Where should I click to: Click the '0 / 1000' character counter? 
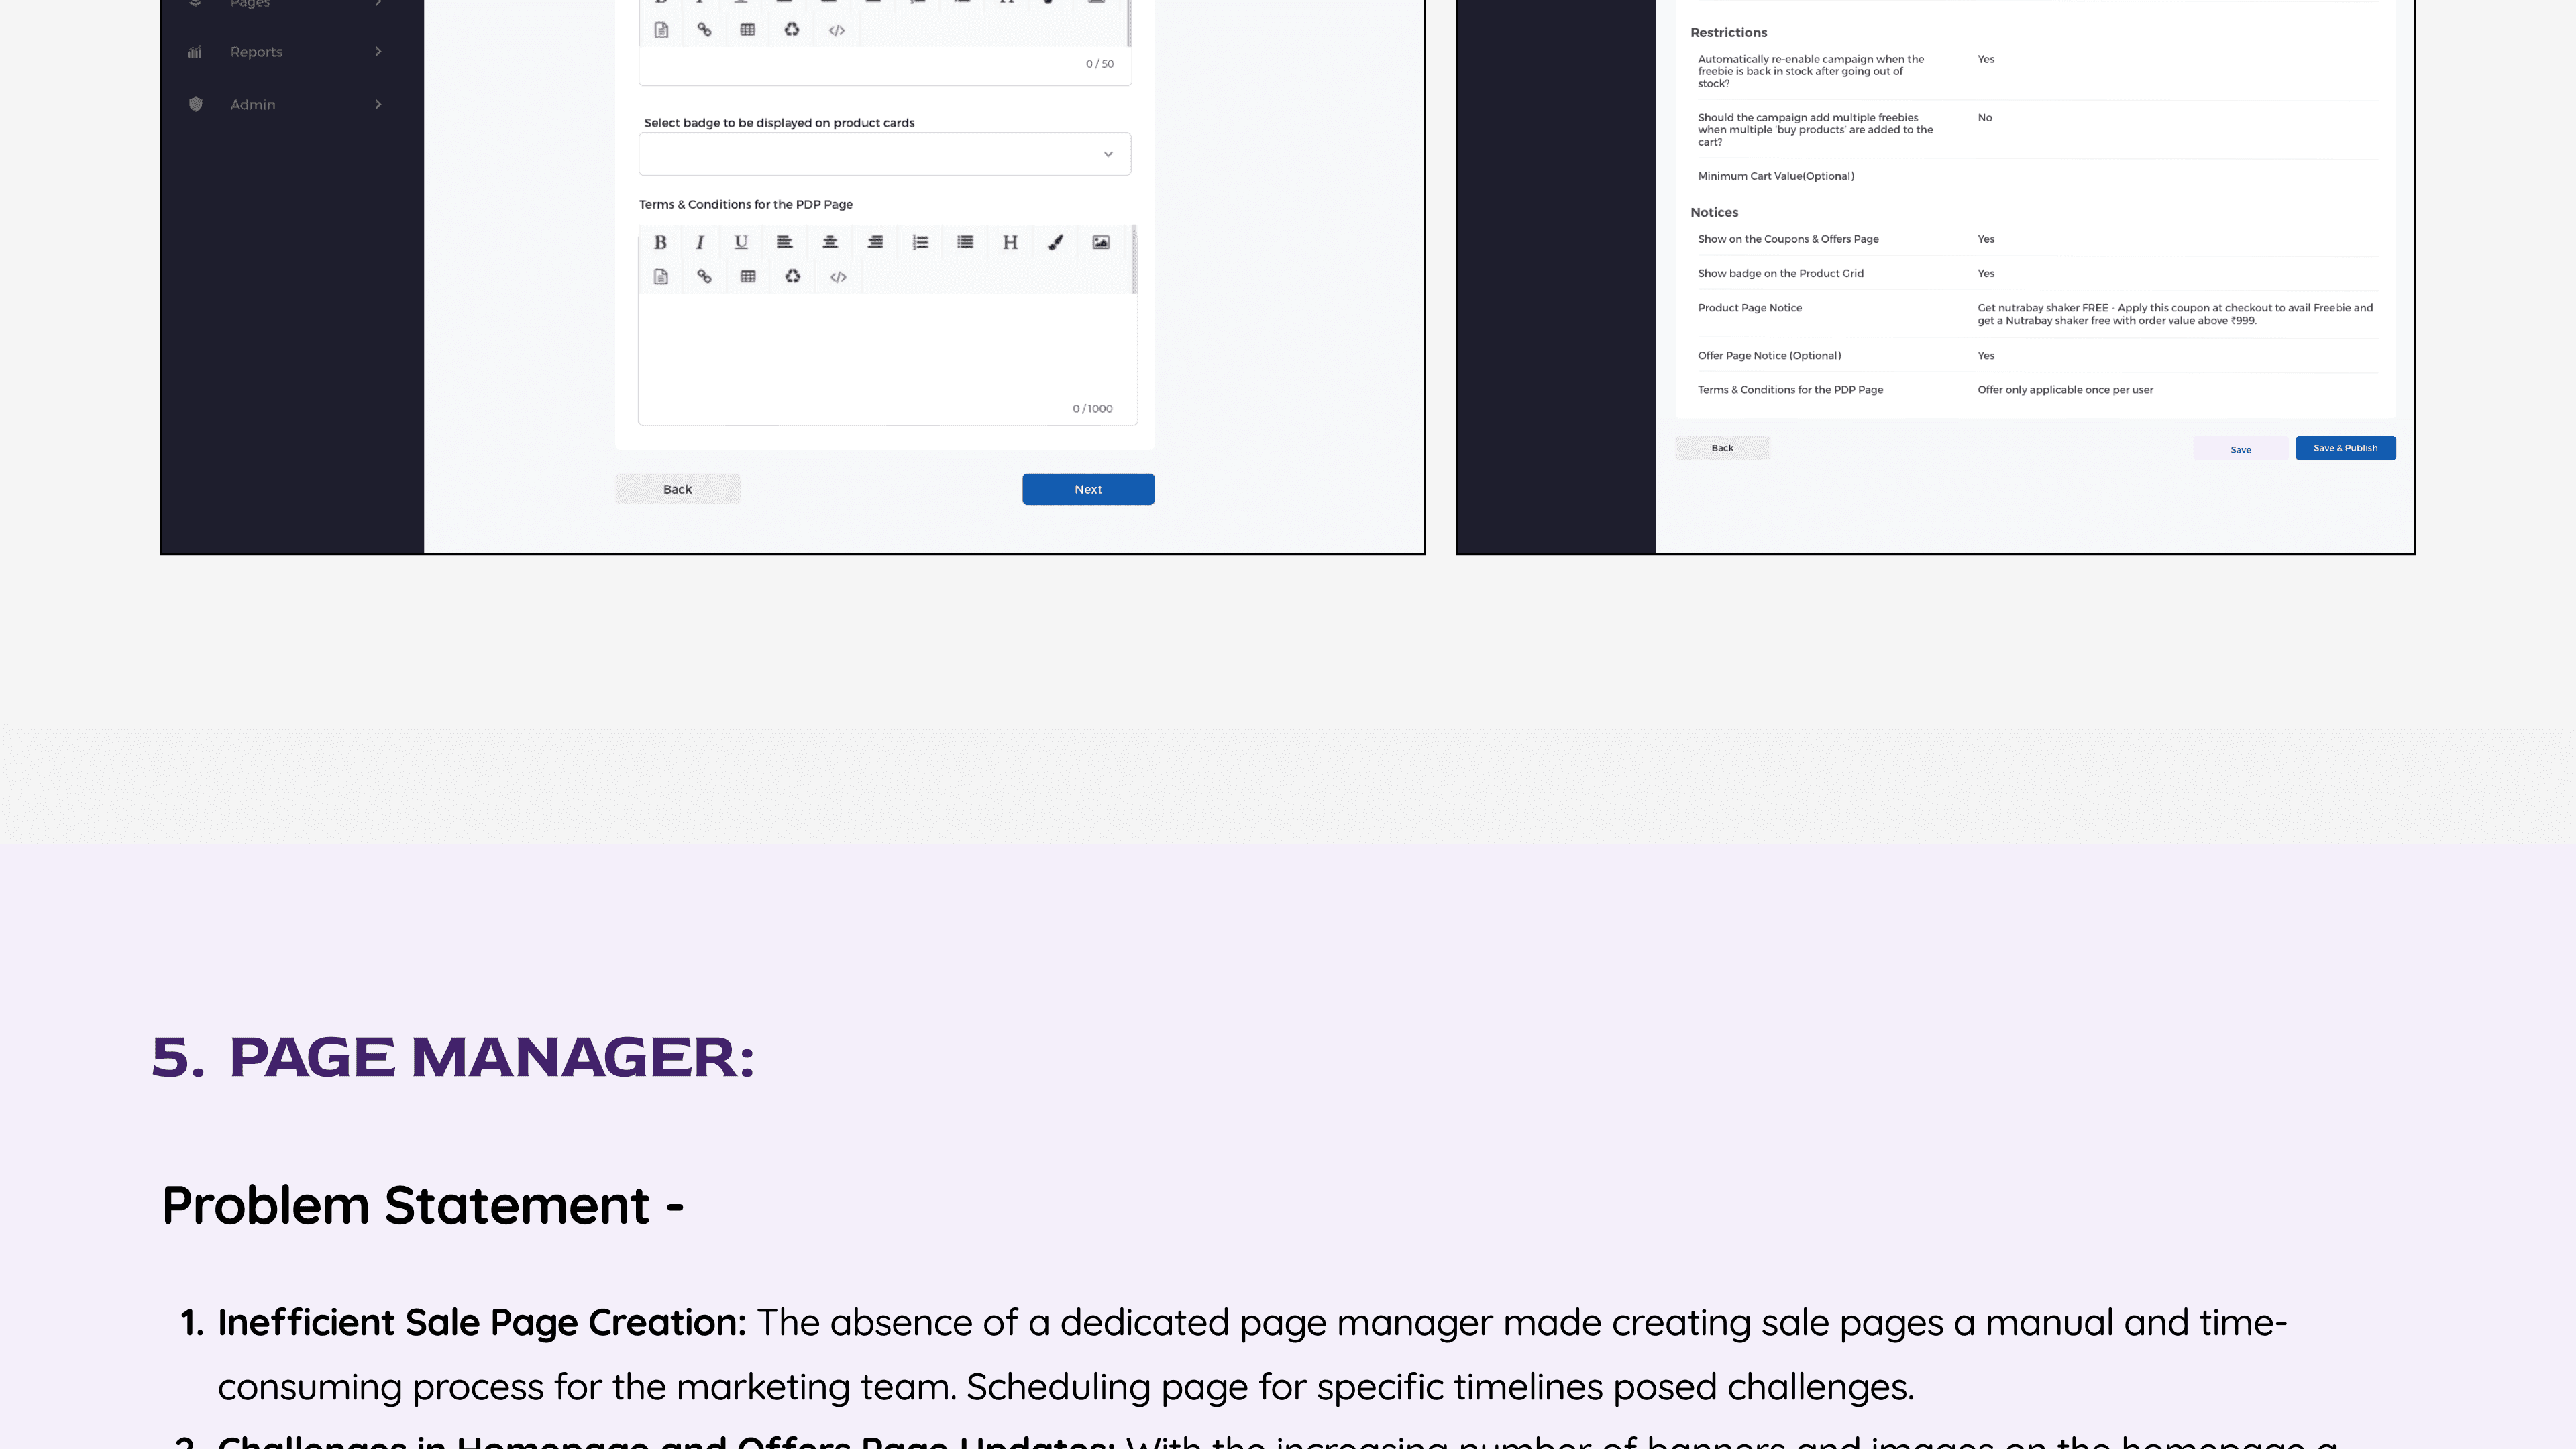point(1093,408)
